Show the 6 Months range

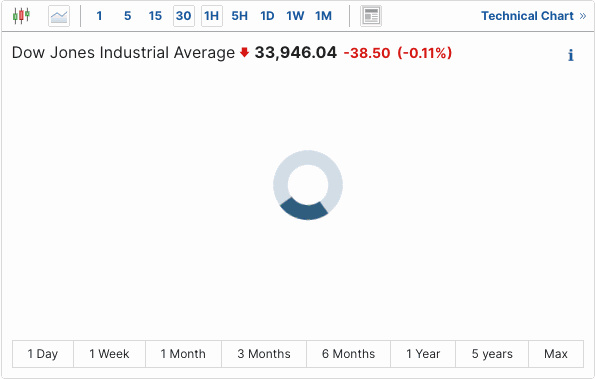(348, 354)
